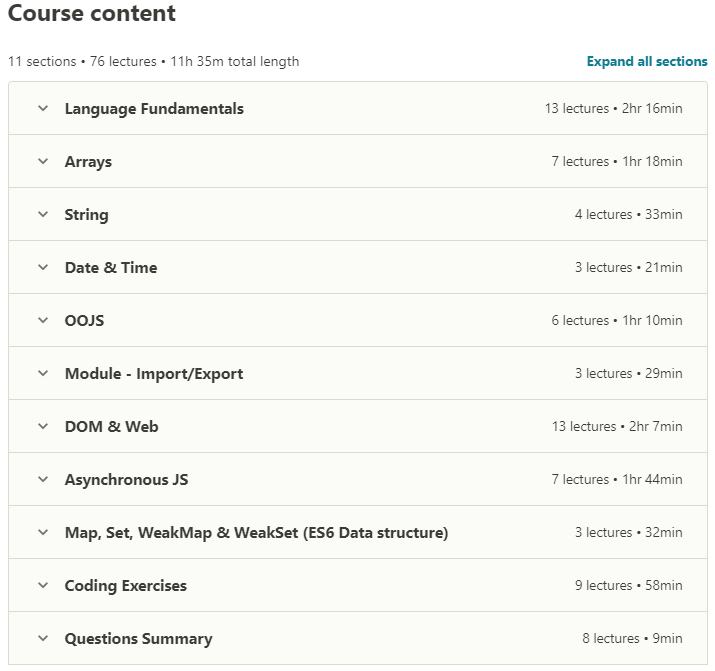Screen dimensions: 715x671
Task: Click the Coding Exercises chevron icon
Action: click(x=43, y=585)
